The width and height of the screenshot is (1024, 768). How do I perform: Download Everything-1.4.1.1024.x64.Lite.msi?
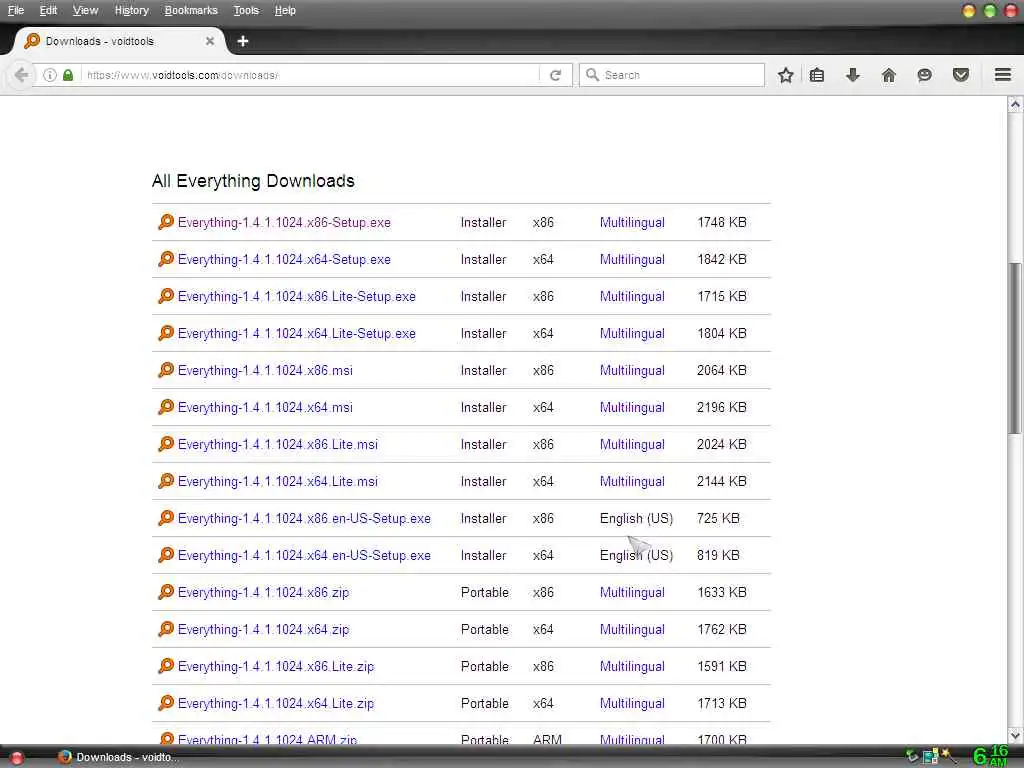[x=278, y=482]
